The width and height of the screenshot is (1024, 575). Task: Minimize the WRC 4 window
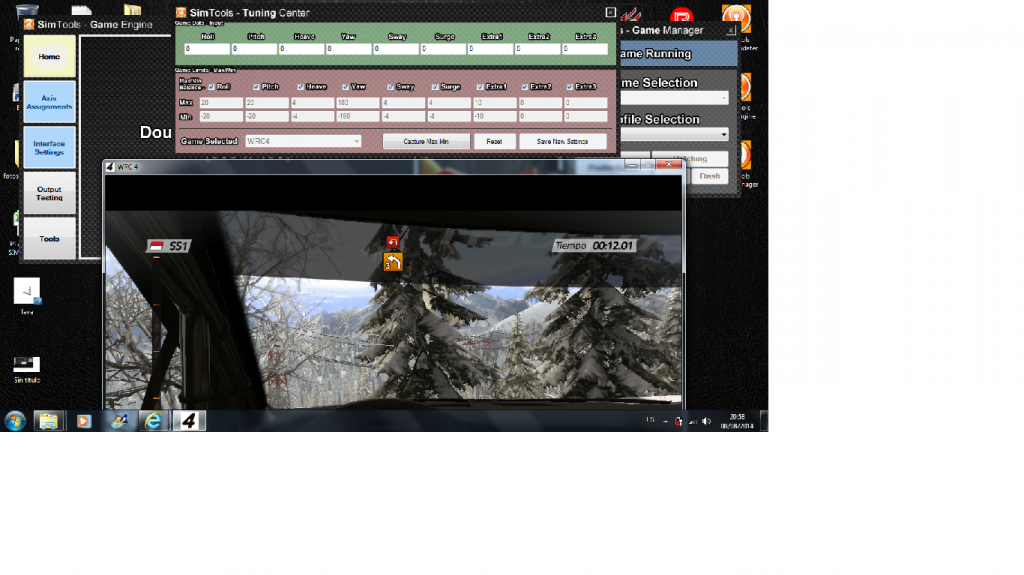(632, 165)
